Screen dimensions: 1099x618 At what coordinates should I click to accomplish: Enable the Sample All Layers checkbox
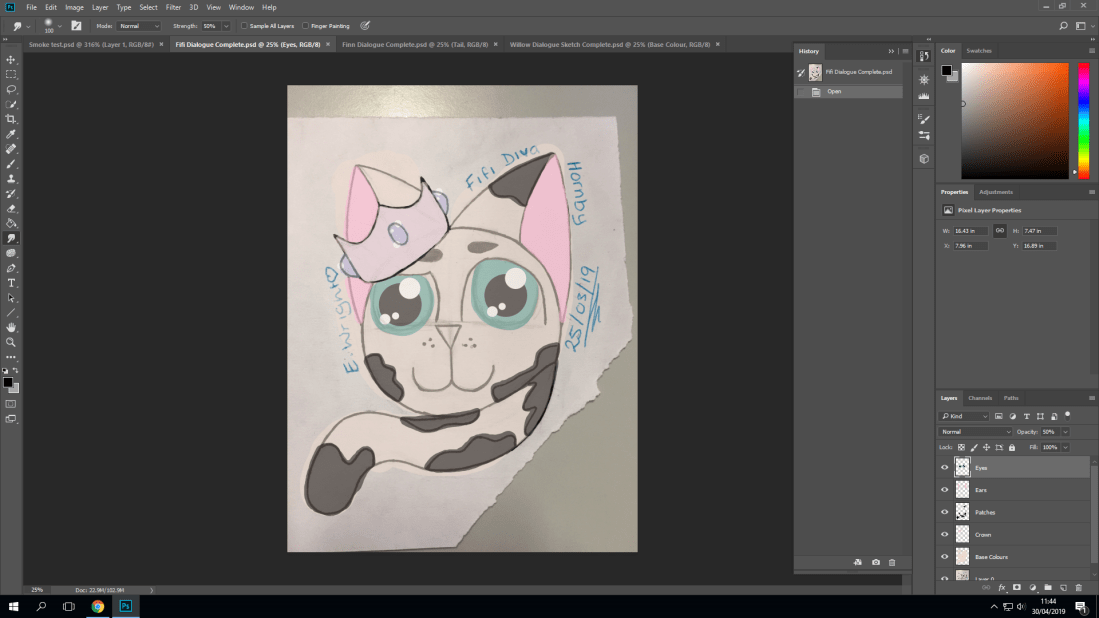(x=244, y=26)
